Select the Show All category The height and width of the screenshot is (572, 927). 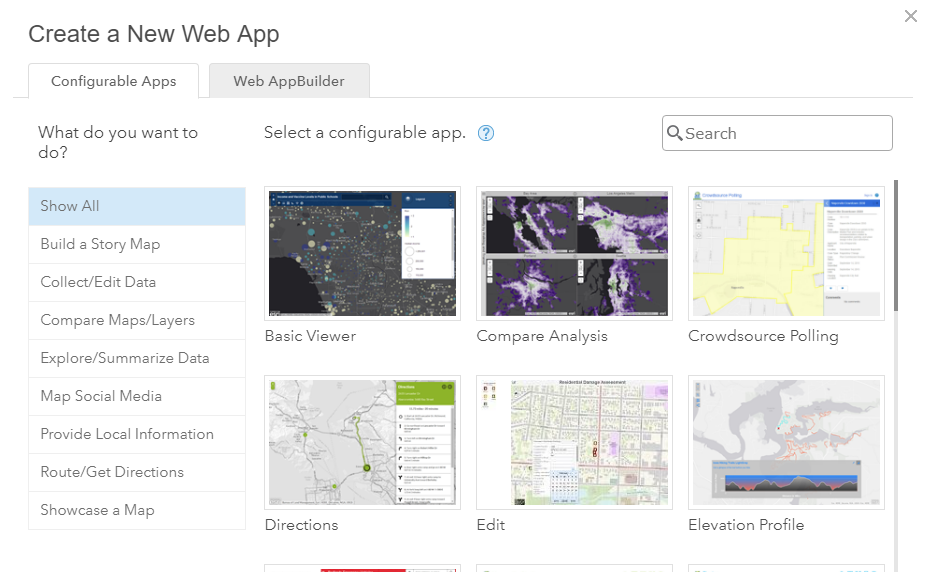coord(137,206)
